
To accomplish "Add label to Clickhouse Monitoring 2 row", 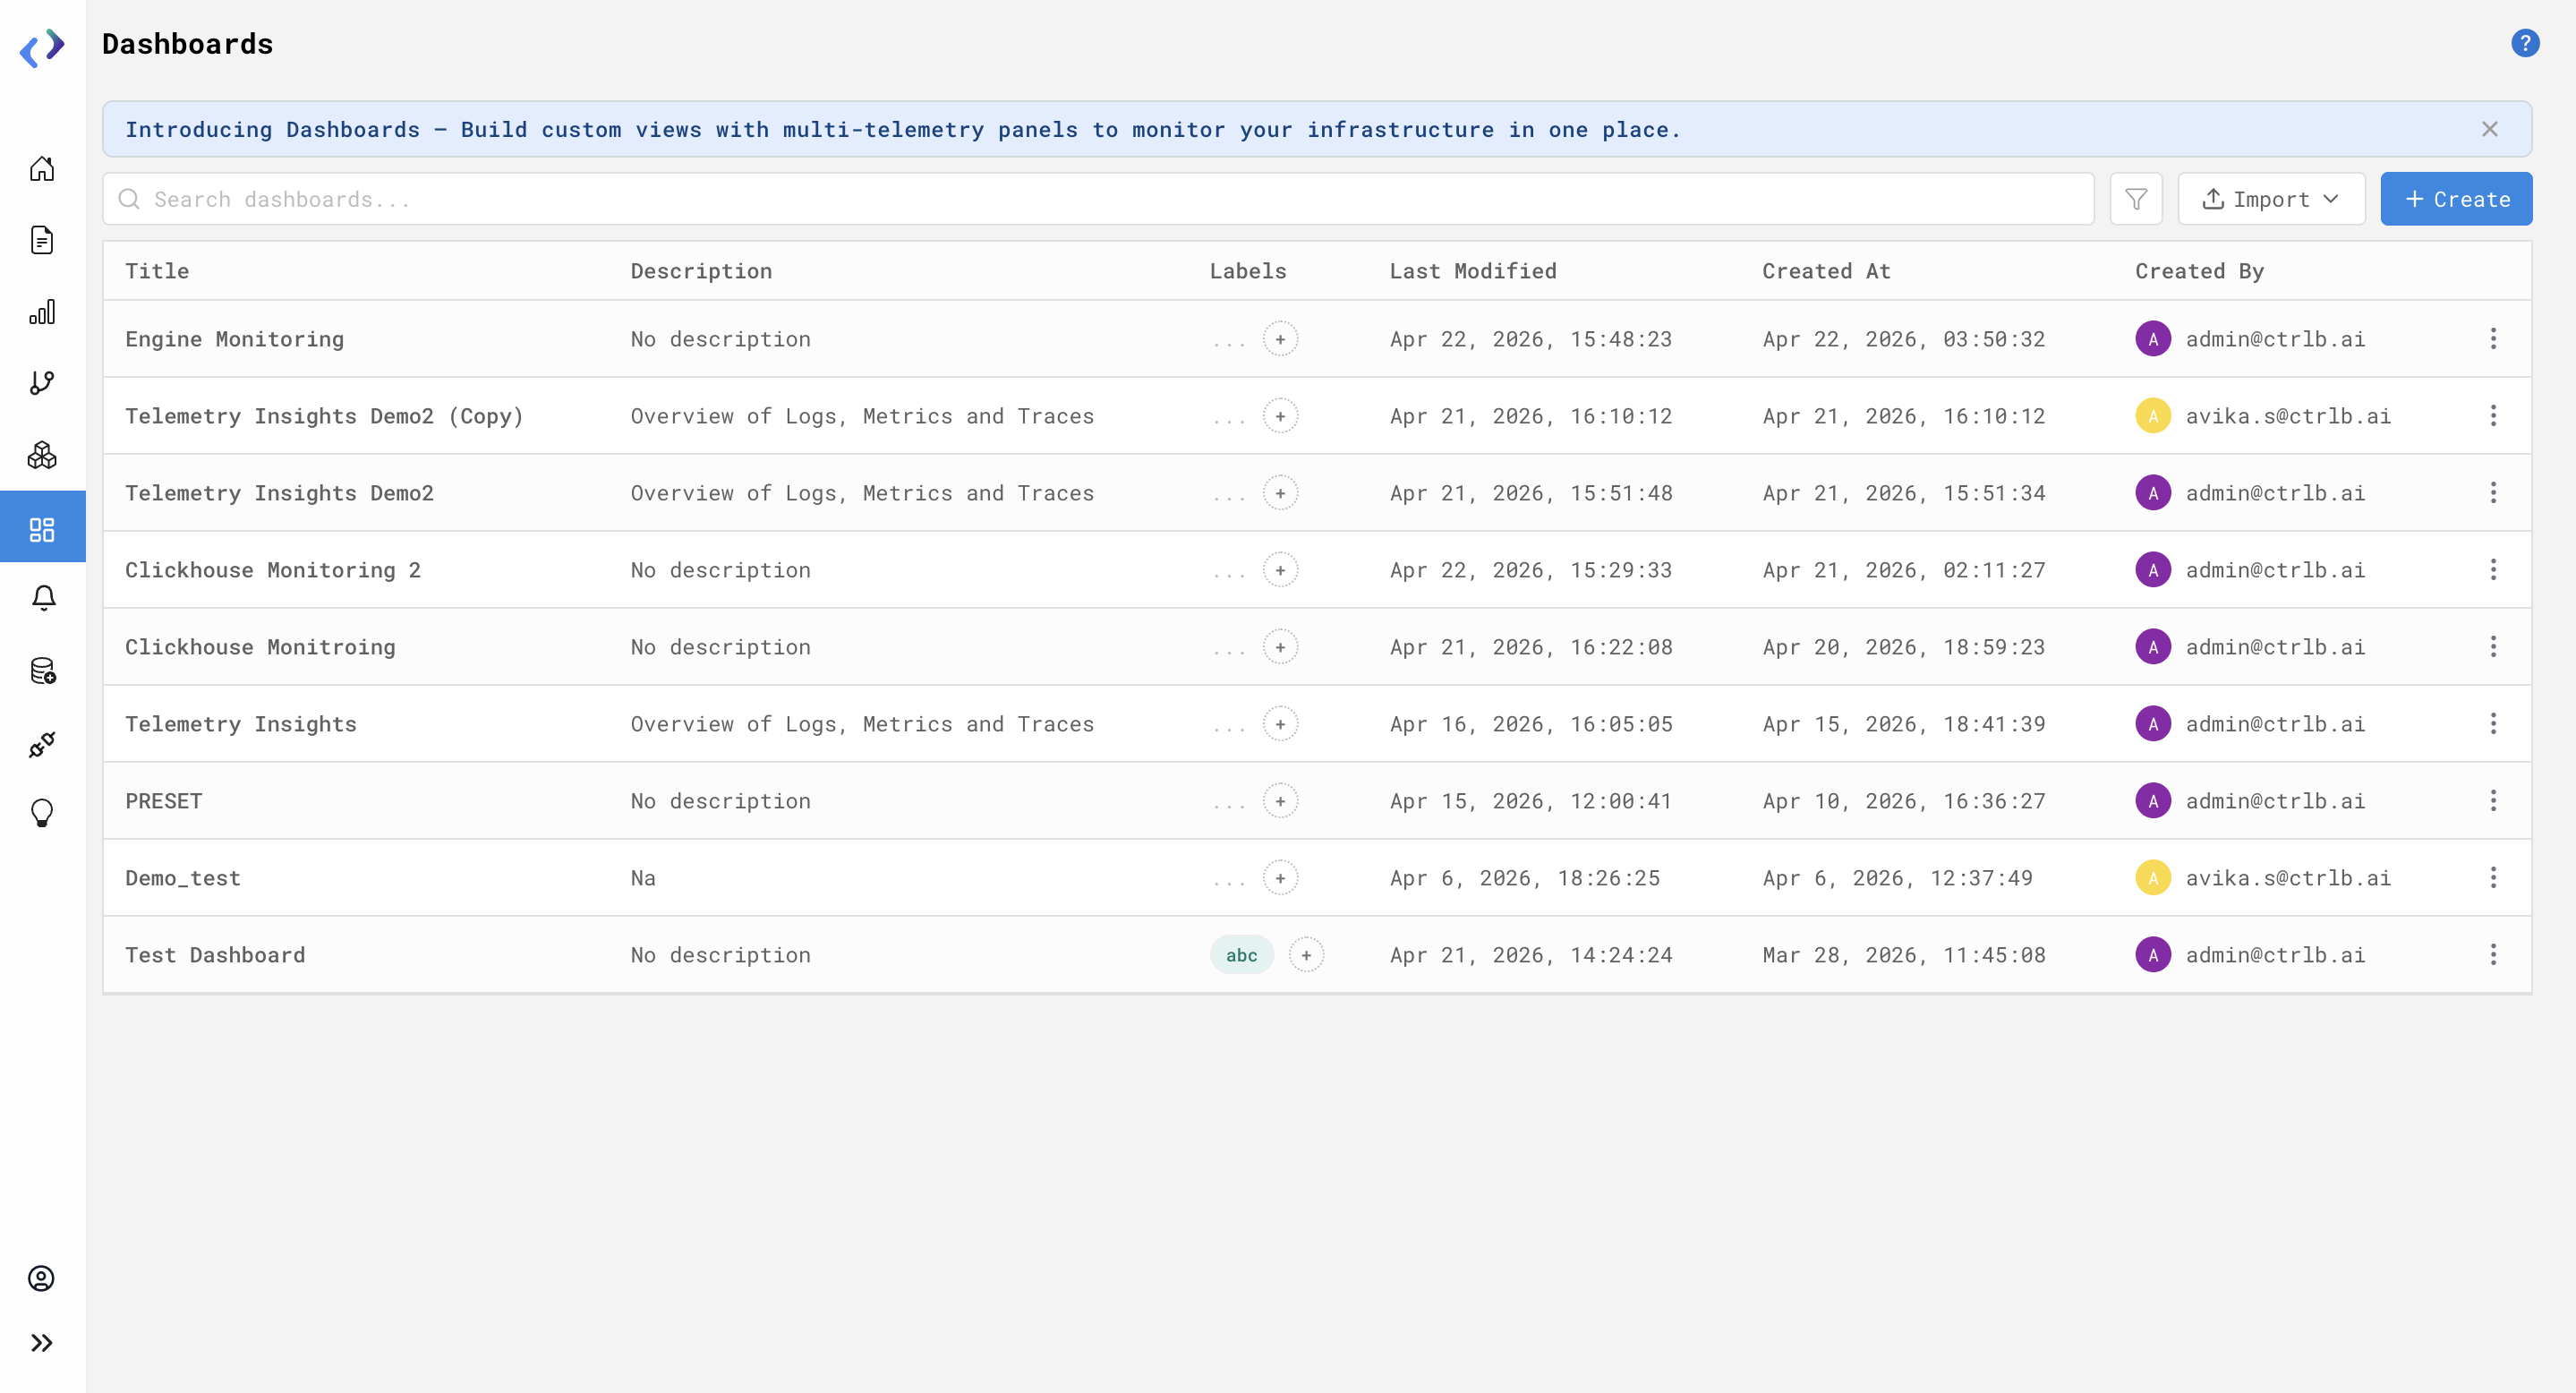I will coord(1280,570).
